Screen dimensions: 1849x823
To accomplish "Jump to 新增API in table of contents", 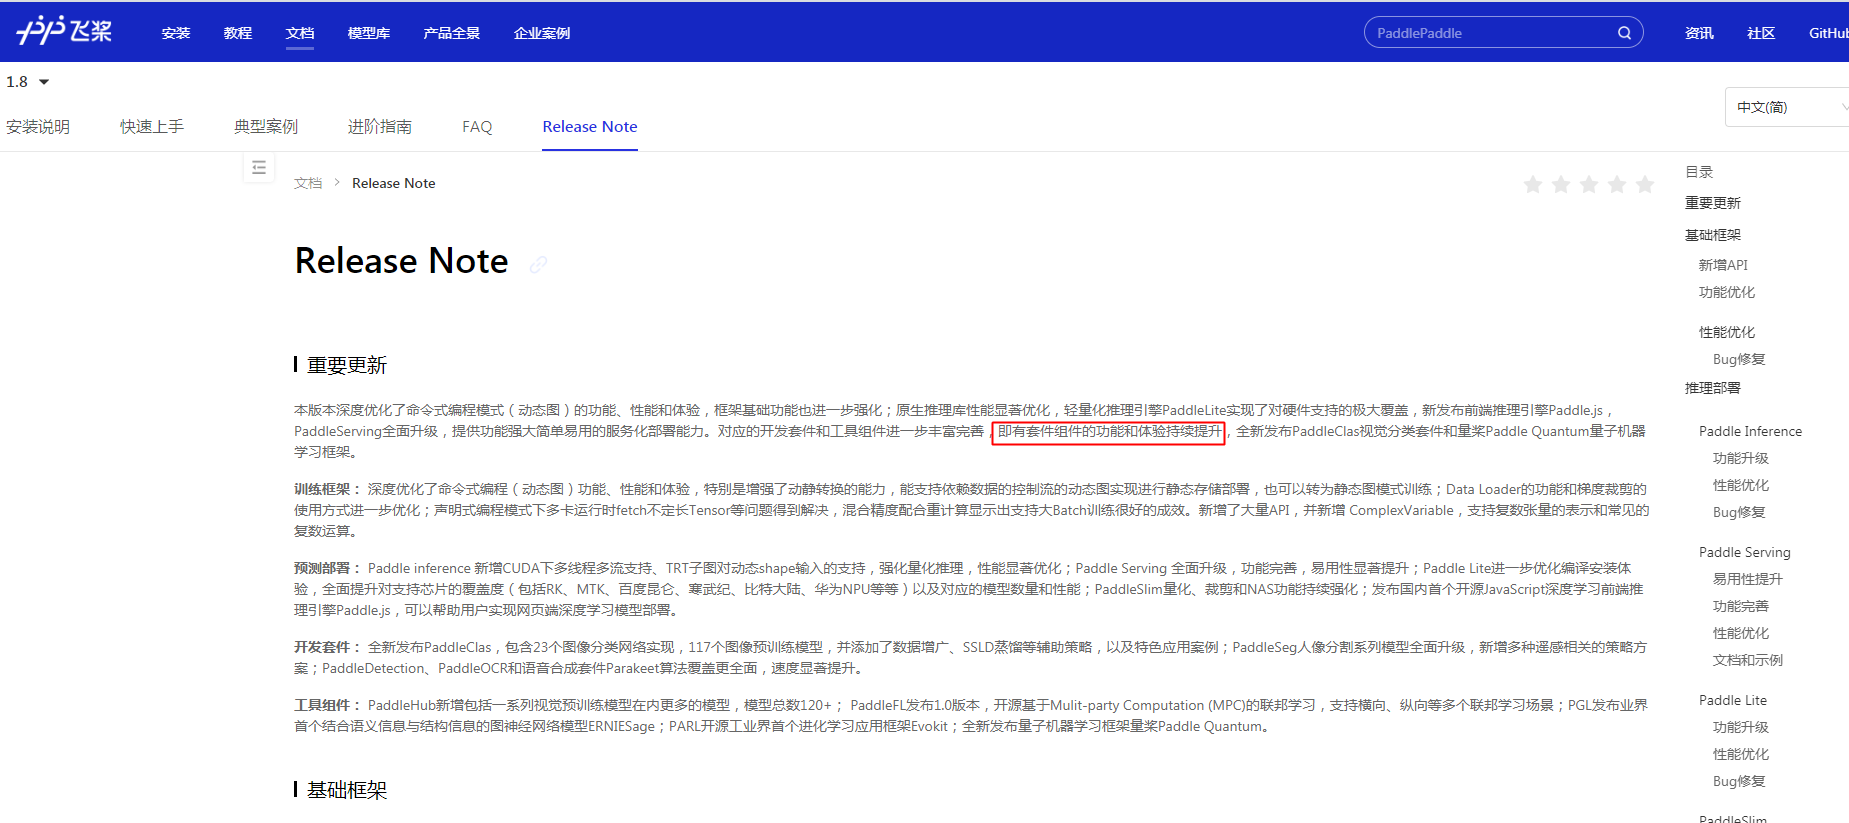I will pyautogui.click(x=1723, y=265).
